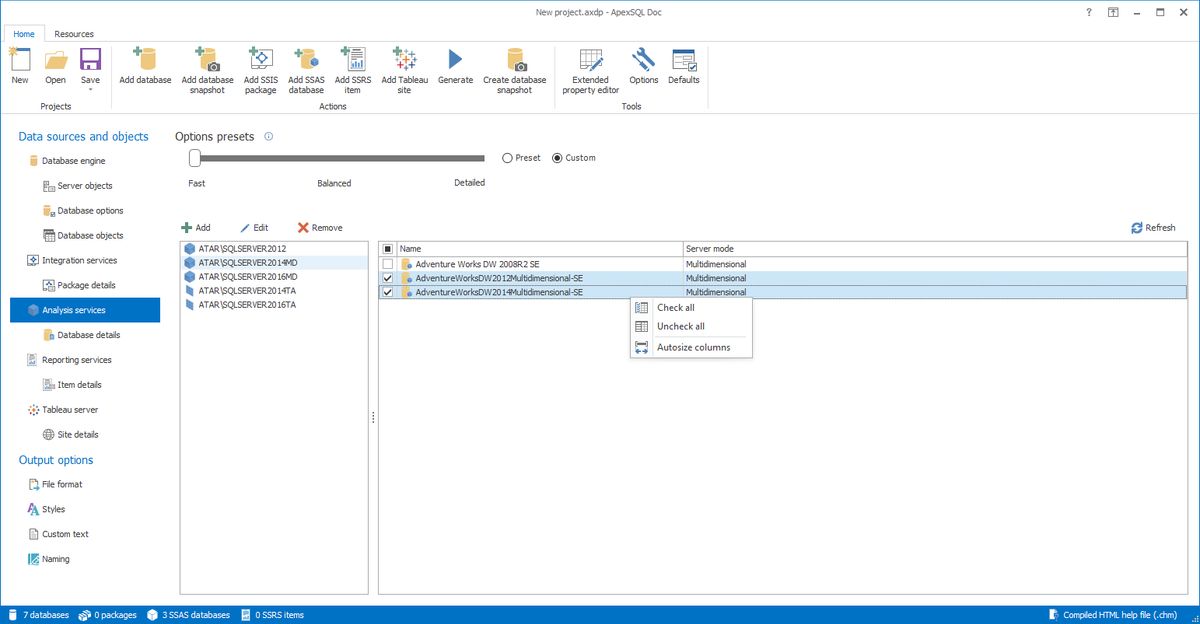Uncheck AdventureWorksDW2012Multidimensional-SE
This screenshot has width=1200, height=624.
point(390,278)
